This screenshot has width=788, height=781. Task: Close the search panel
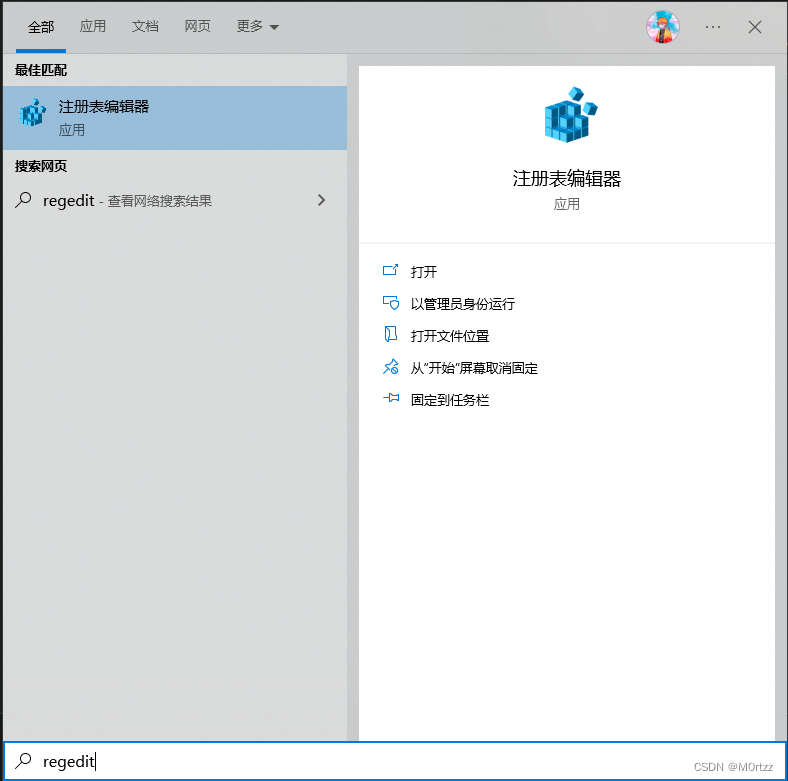(x=754, y=27)
